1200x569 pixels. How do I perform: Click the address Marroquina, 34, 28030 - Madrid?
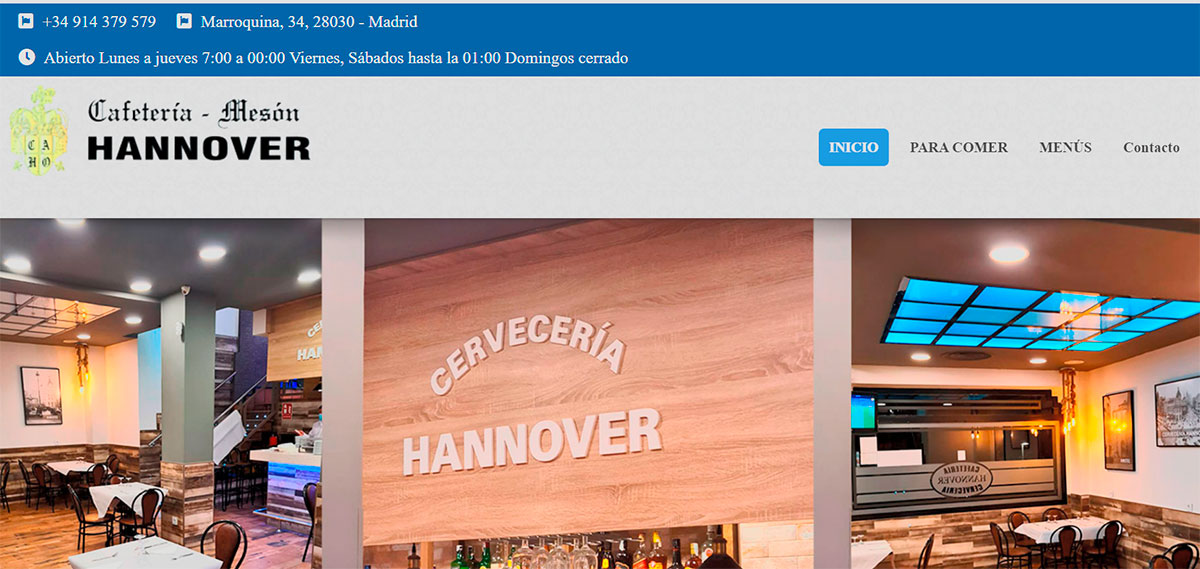(309, 21)
